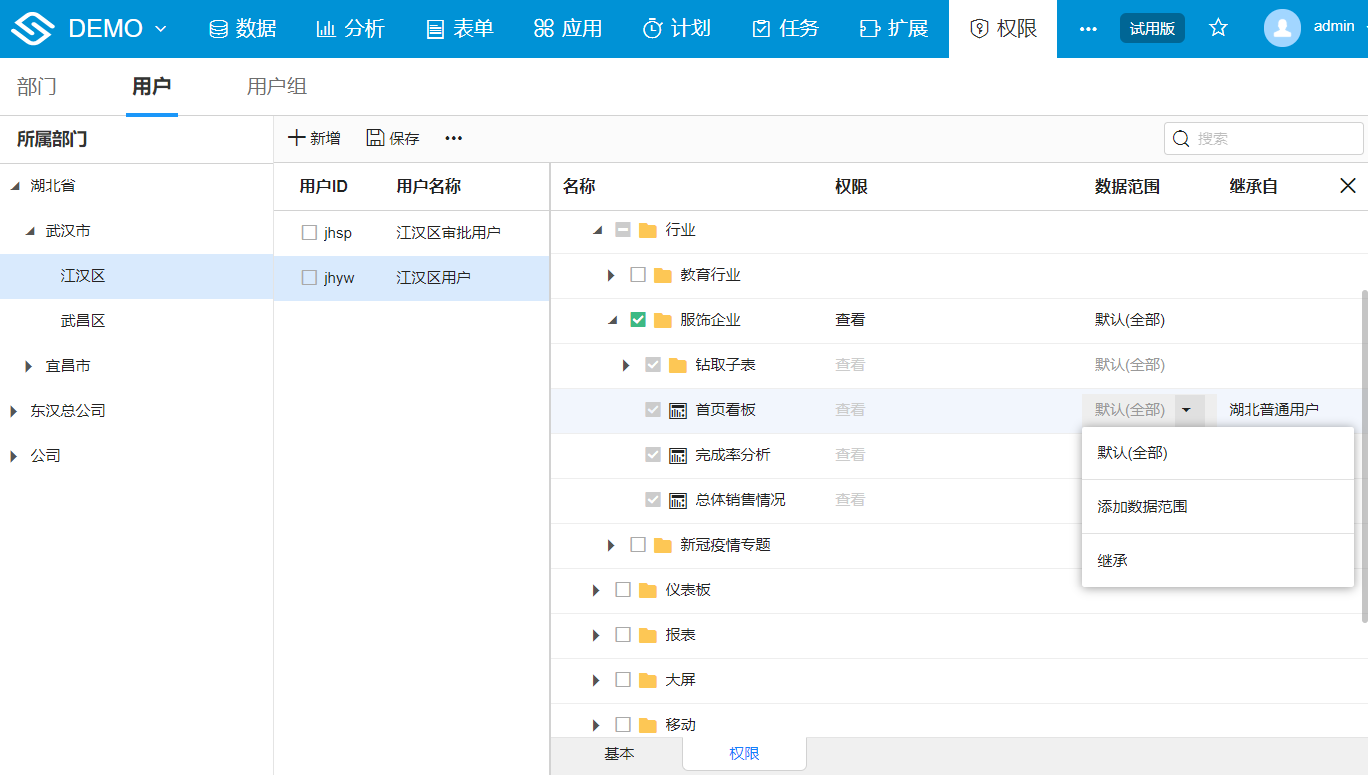
Task: Expand the 教育行业 tree node
Action: click(x=613, y=275)
